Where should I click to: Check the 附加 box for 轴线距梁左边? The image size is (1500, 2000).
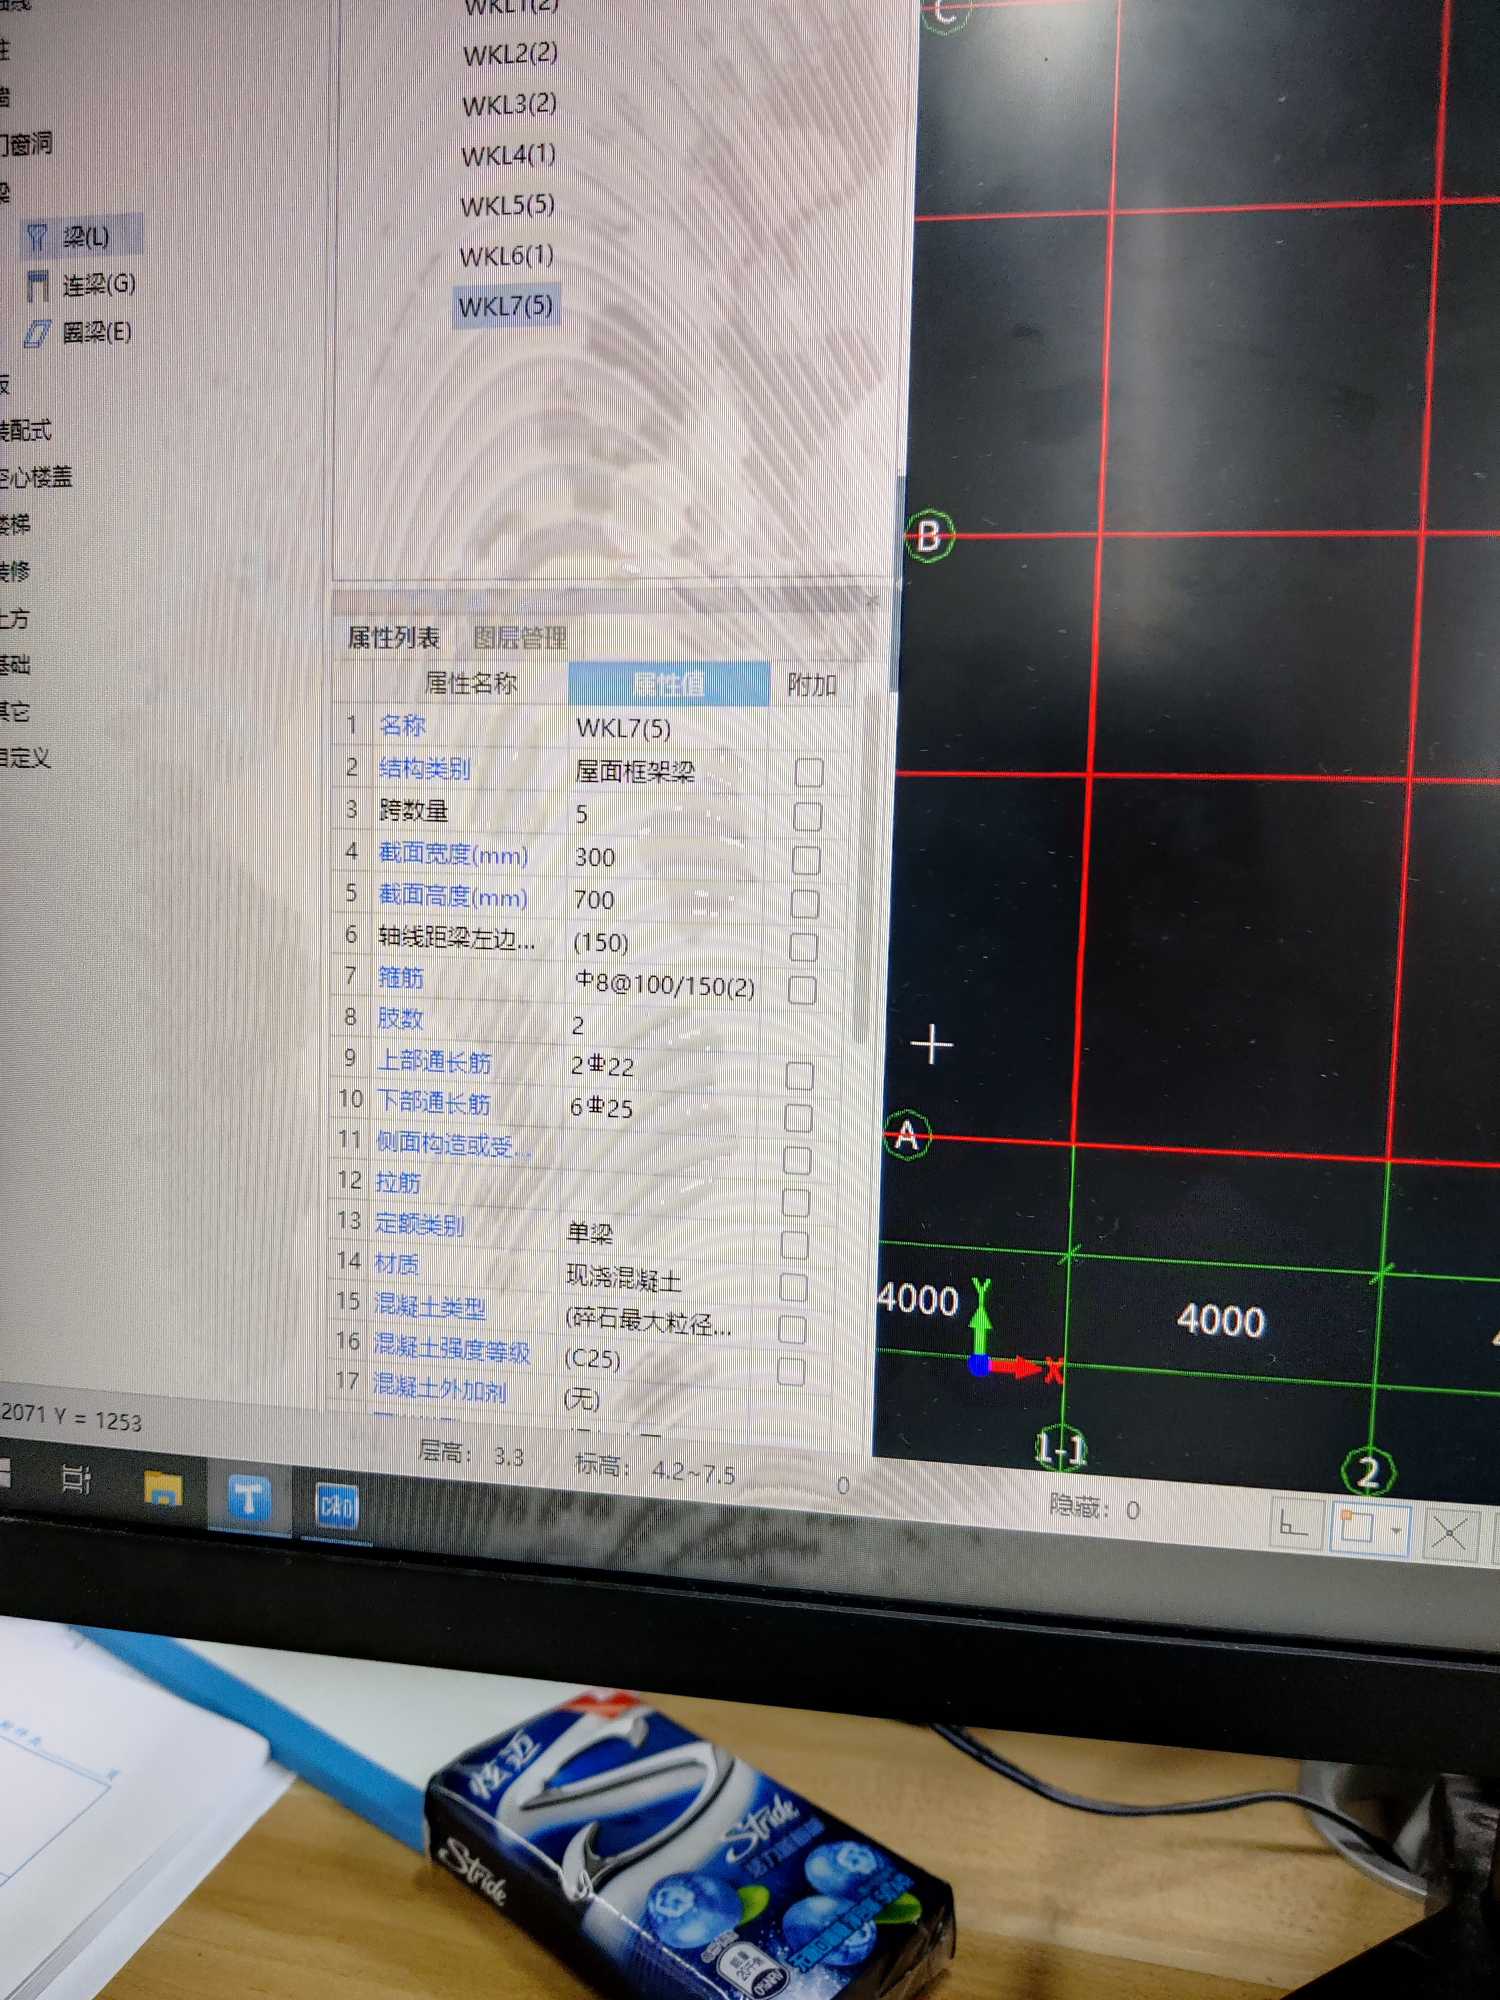click(804, 946)
